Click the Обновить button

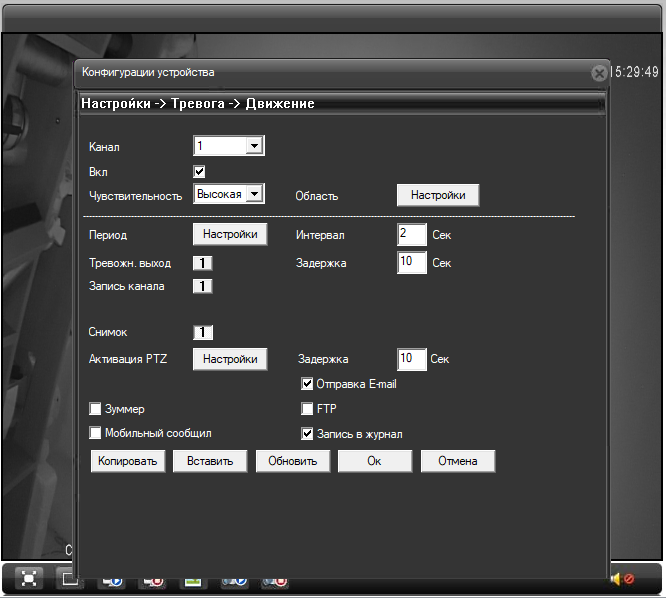(x=292, y=461)
